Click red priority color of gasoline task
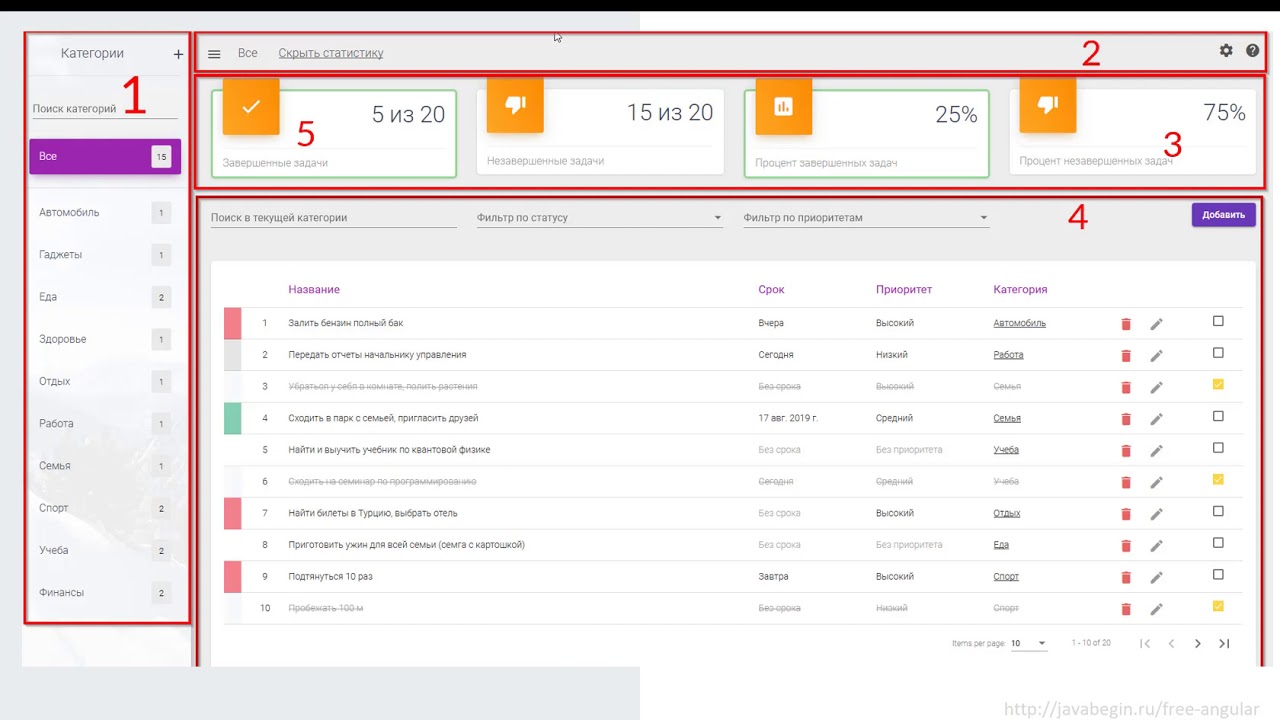The width and height of the screenshot is (1280, 720). [x=232, y=324]
